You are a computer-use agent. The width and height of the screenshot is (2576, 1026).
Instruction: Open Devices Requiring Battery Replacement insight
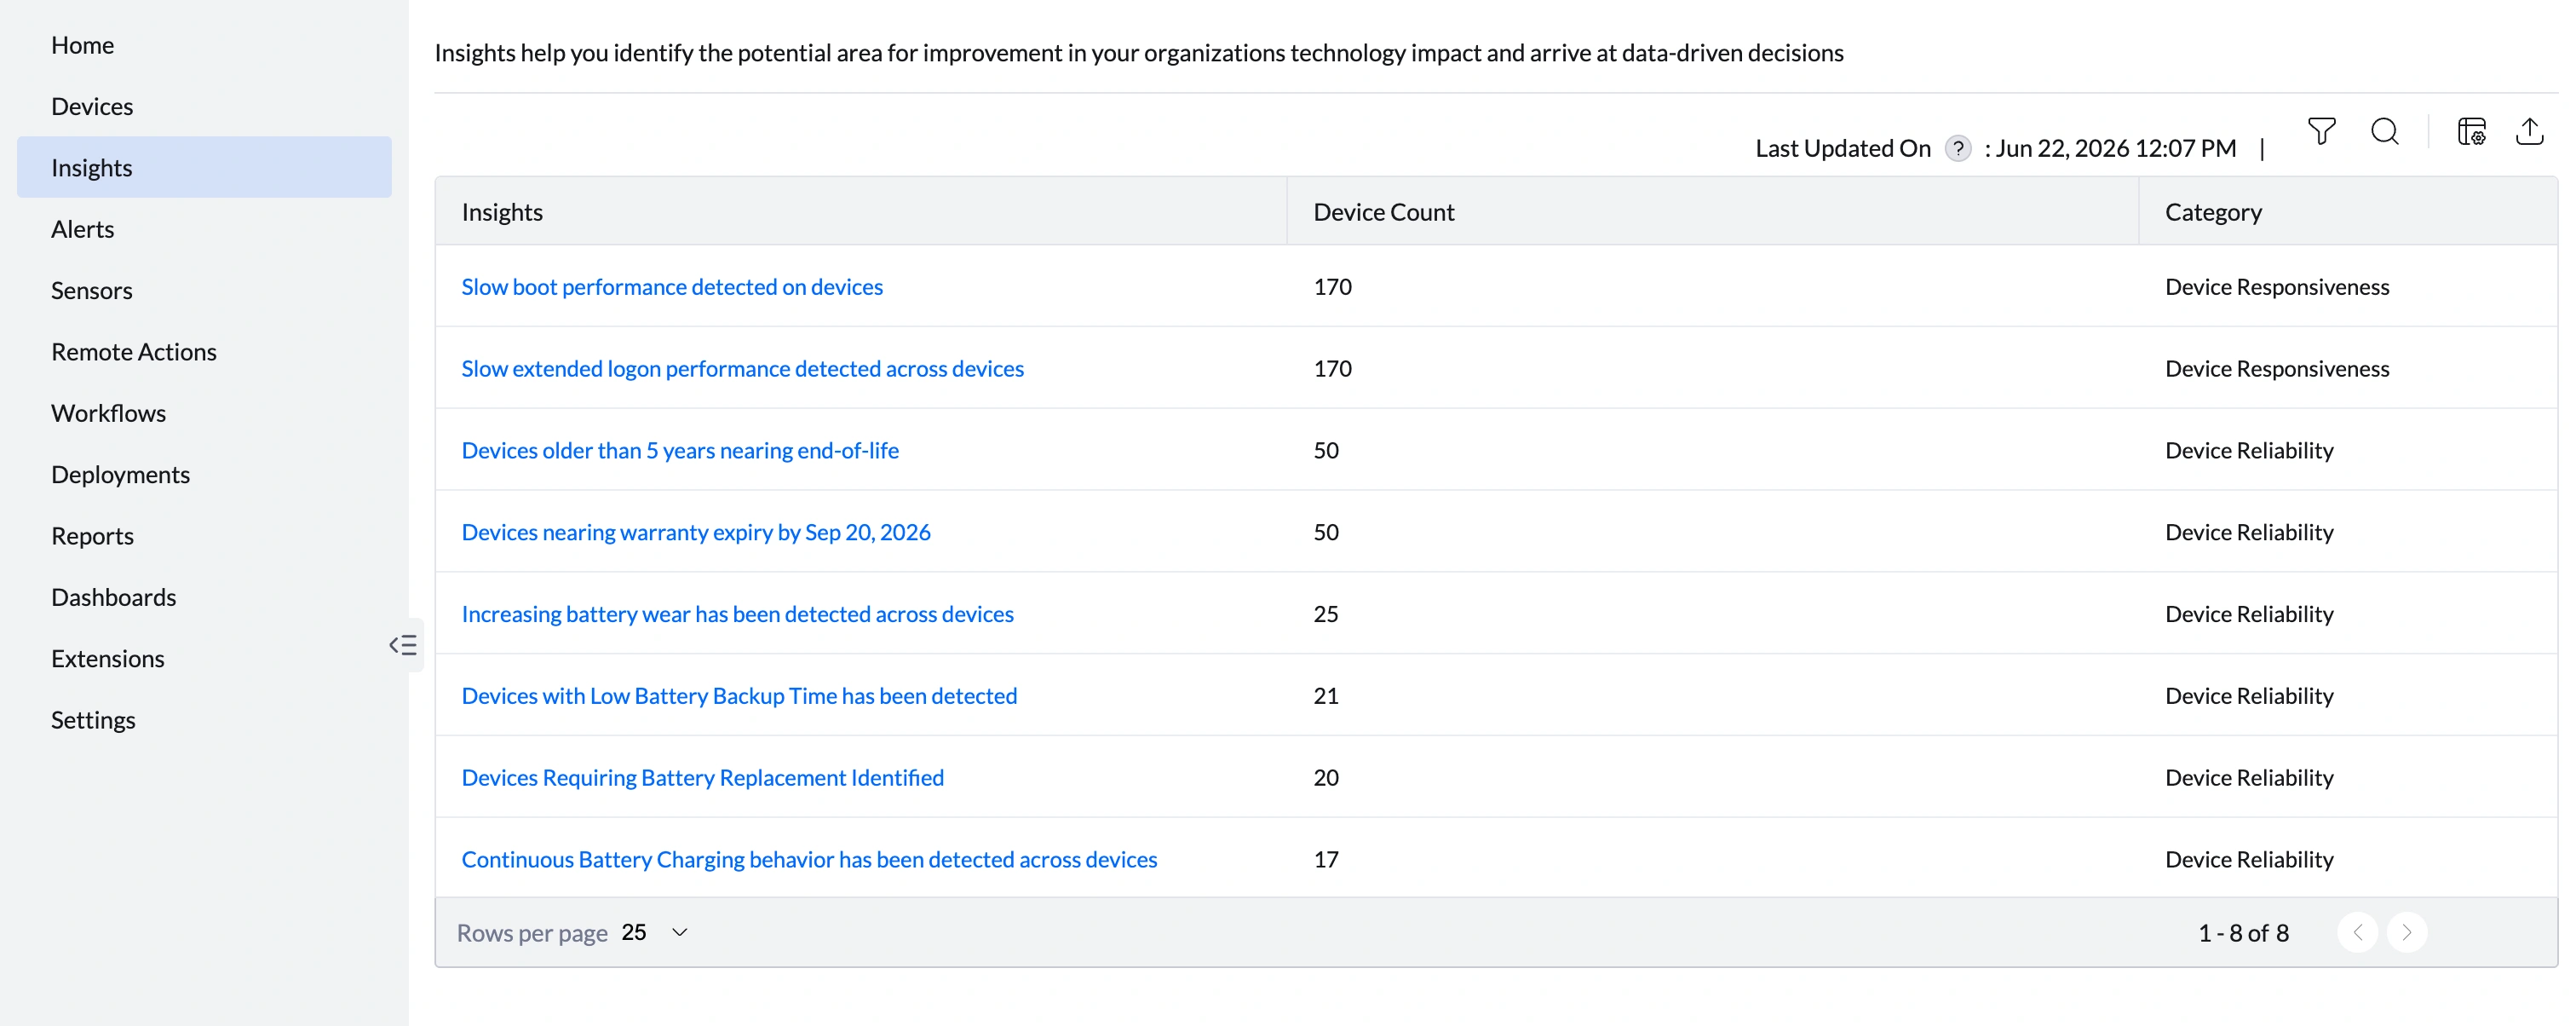point(702,778)
